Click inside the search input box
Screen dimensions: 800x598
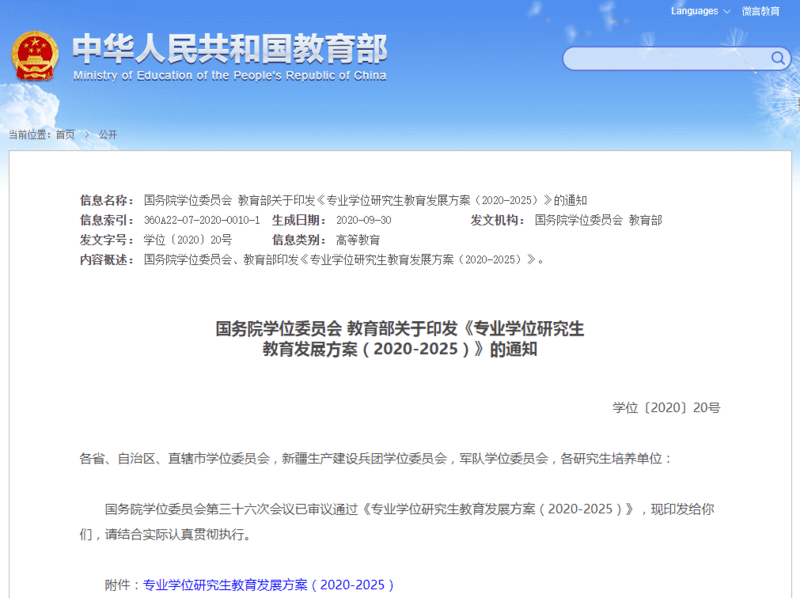click(x=660, y=59)
